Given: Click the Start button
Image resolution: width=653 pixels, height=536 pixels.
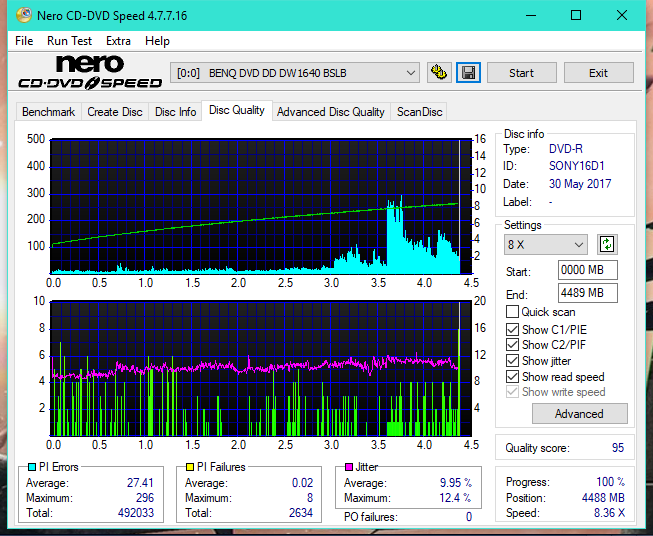Looking at the screenshot, I should (521, 73).
